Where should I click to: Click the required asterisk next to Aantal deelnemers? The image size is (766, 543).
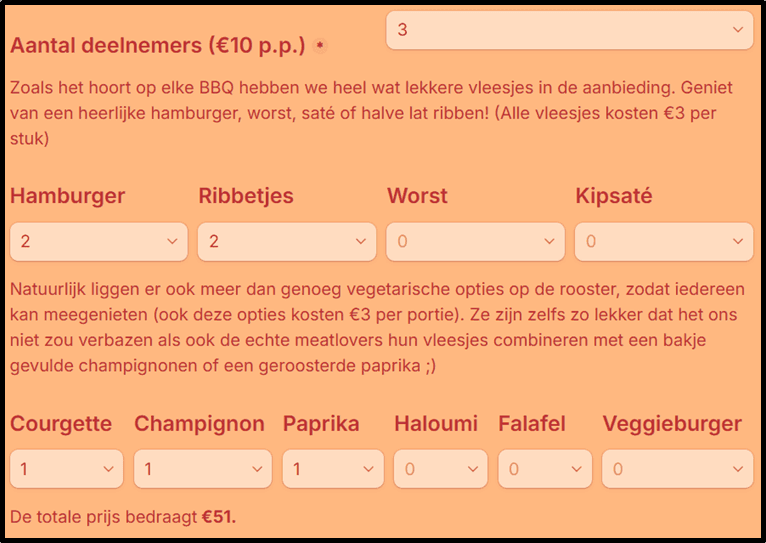click(x=320, y=46)
